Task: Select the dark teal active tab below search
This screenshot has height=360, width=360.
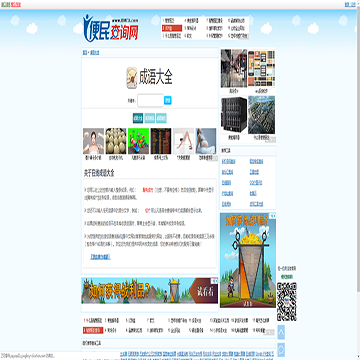Action: 138,118
